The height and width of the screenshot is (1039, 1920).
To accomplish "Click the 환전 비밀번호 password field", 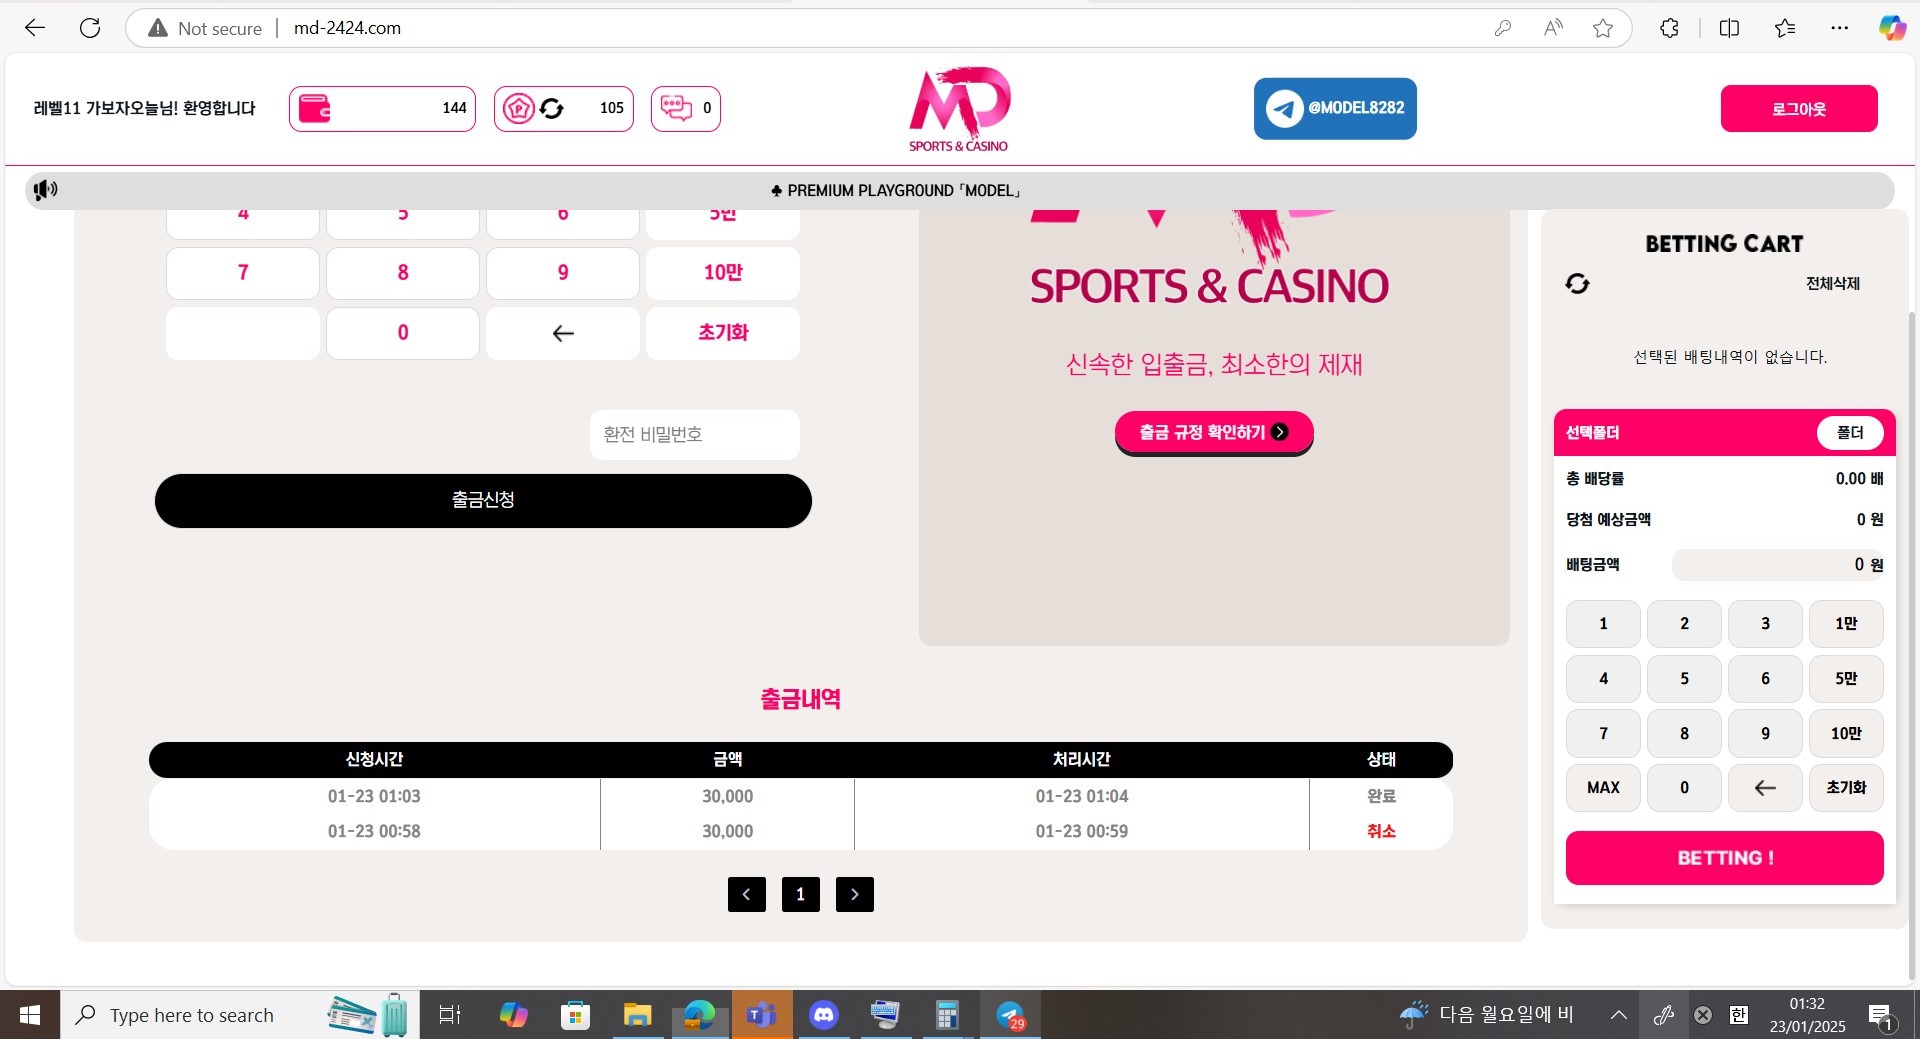I will (695, 435).
